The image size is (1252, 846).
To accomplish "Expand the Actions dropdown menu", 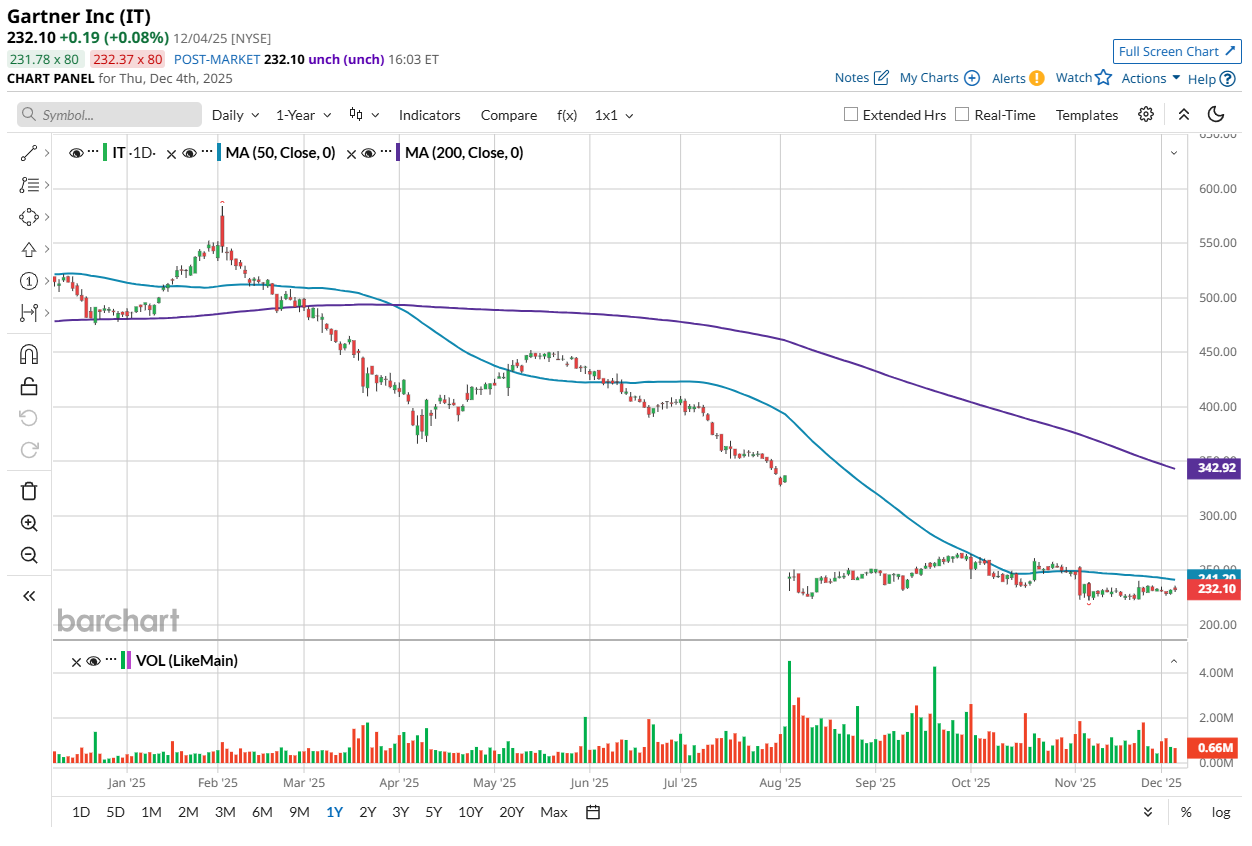I will (1151, 78).
